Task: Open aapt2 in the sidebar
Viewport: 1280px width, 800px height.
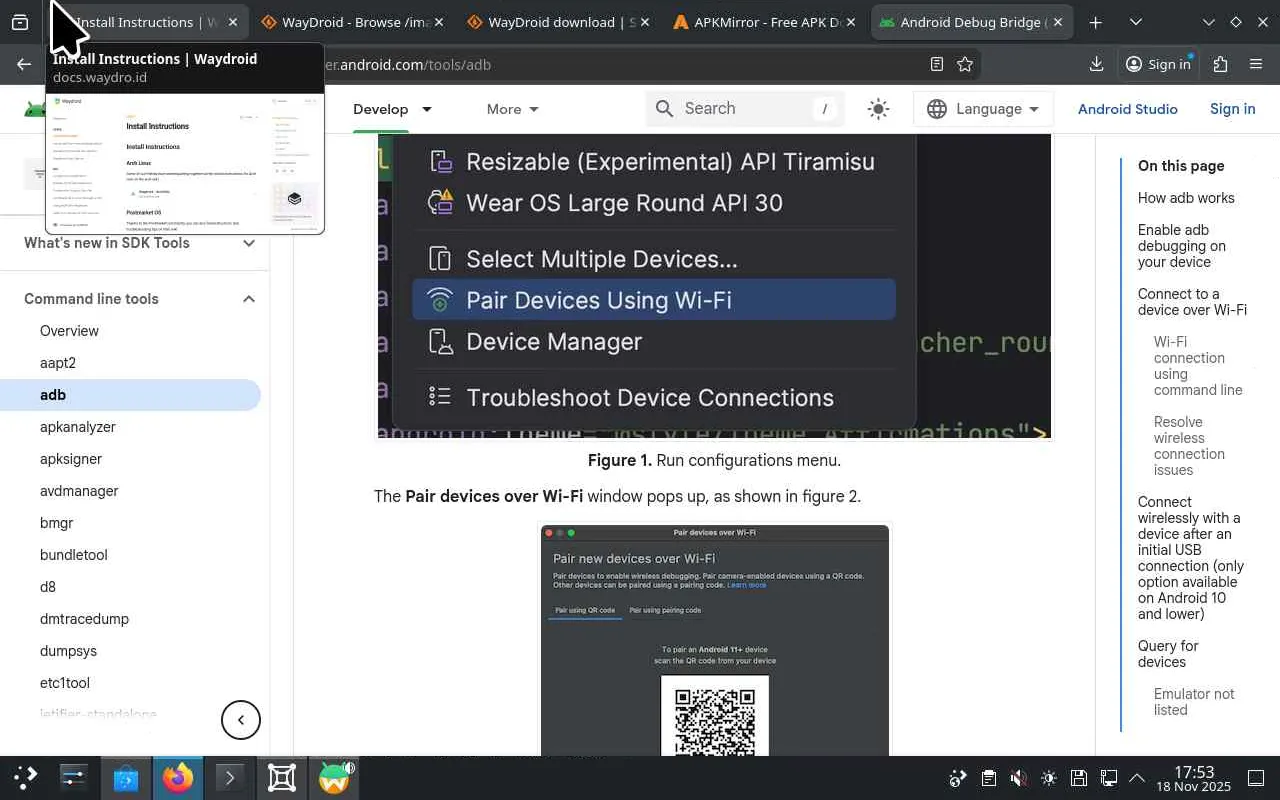Action: (58, 363)
